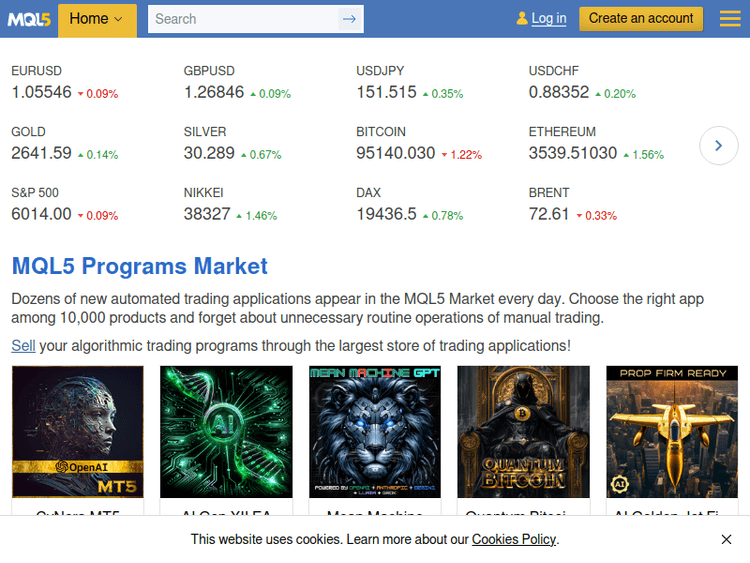Show next quotes with the right chevron
The width and height of the screenshot is (750, 563).
[718, 146]
